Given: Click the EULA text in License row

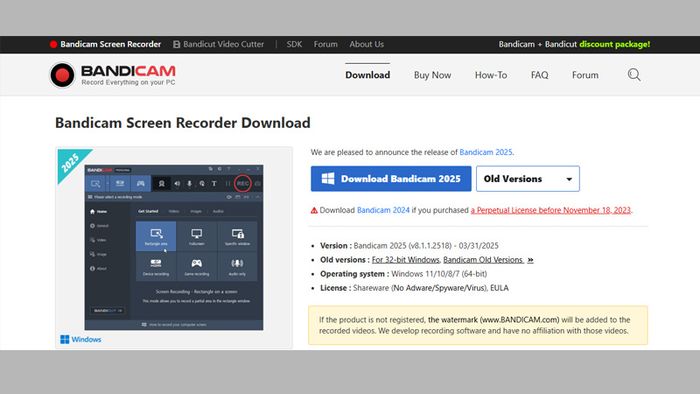Looking at the screenshot, I should (x=499, y=288).
